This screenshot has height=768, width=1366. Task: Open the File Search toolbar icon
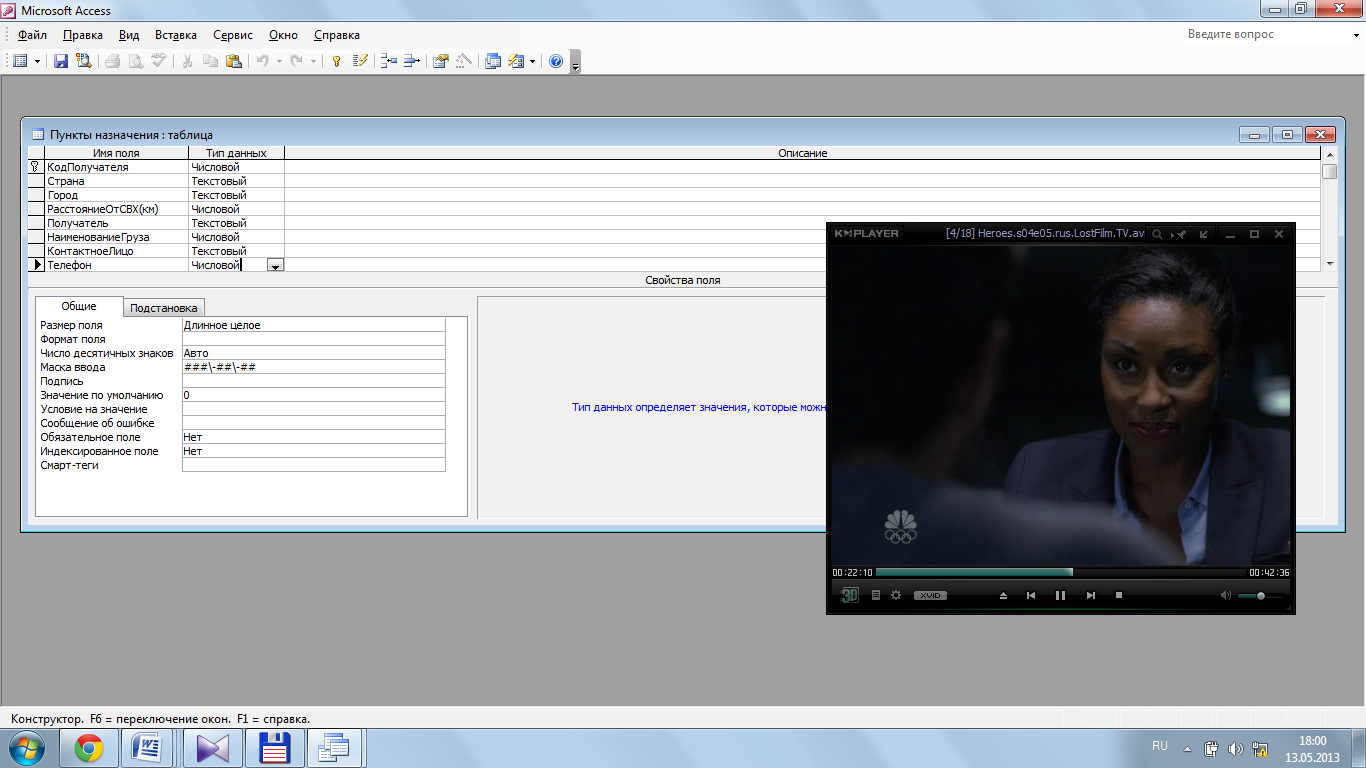[x=83, y=61]
